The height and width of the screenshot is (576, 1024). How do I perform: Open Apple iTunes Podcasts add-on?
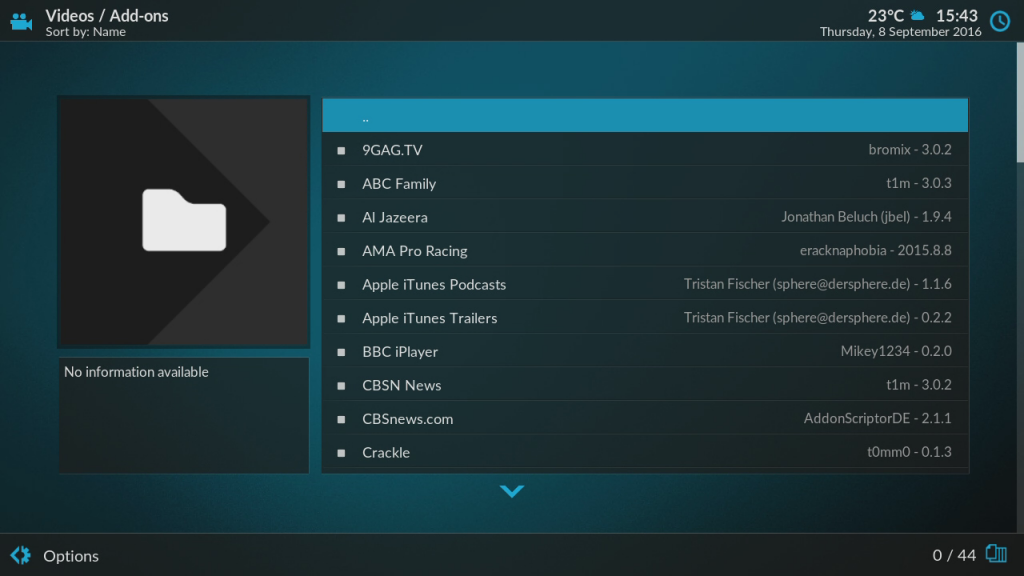coord(645,284)
